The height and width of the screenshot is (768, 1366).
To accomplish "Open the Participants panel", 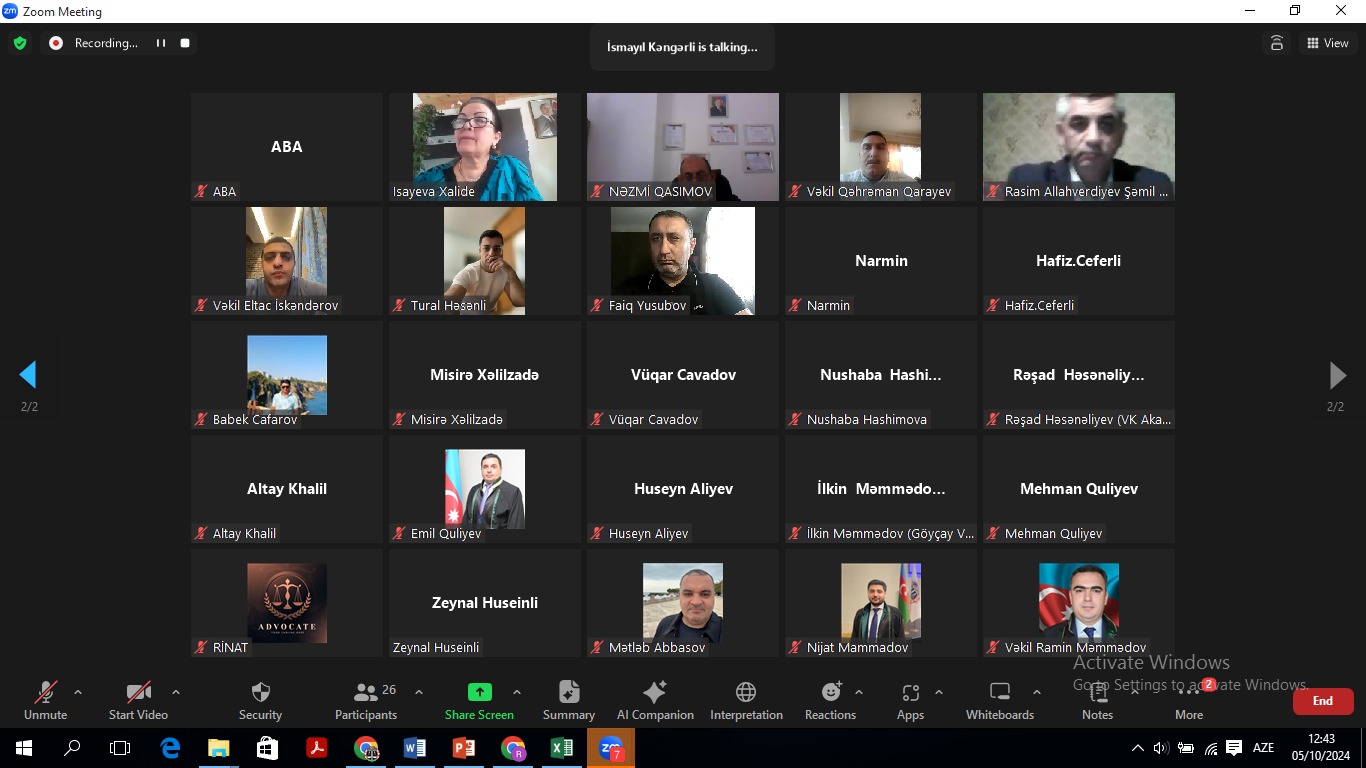I will click(366, 700).
